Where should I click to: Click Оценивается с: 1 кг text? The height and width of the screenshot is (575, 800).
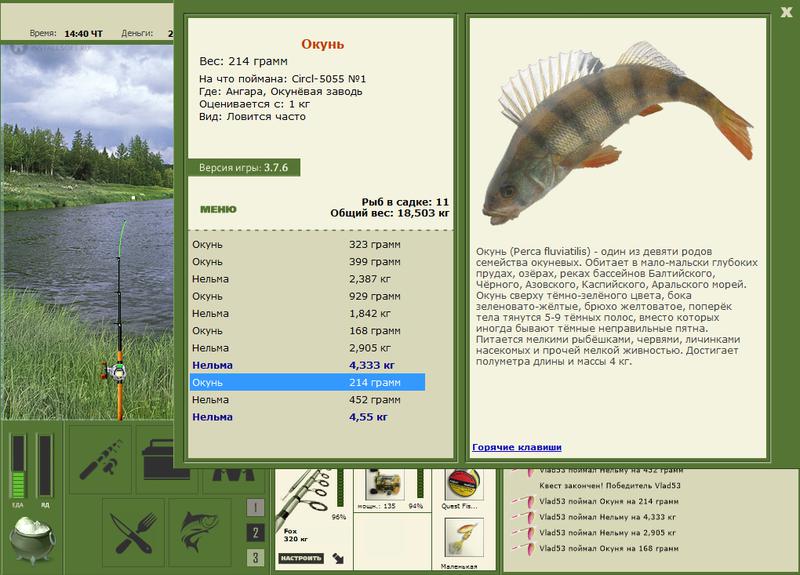(255, 104)
